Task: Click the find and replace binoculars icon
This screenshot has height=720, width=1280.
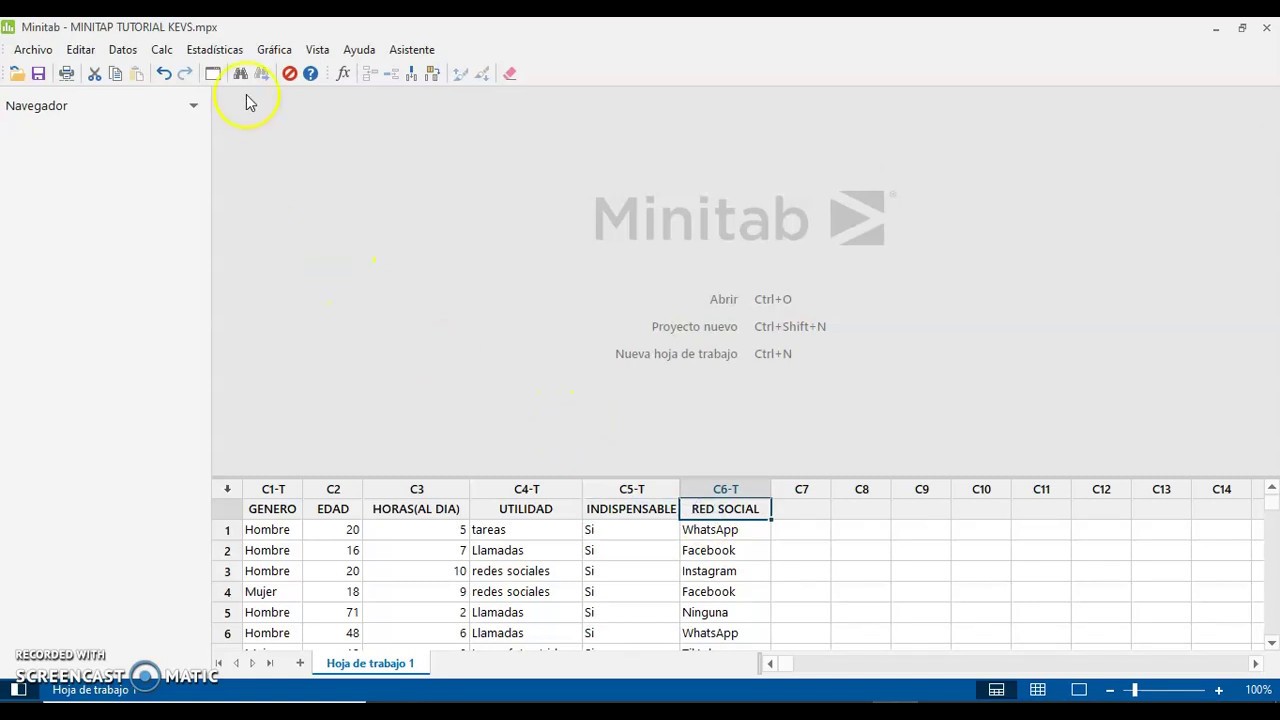Action: click(262, 74)
